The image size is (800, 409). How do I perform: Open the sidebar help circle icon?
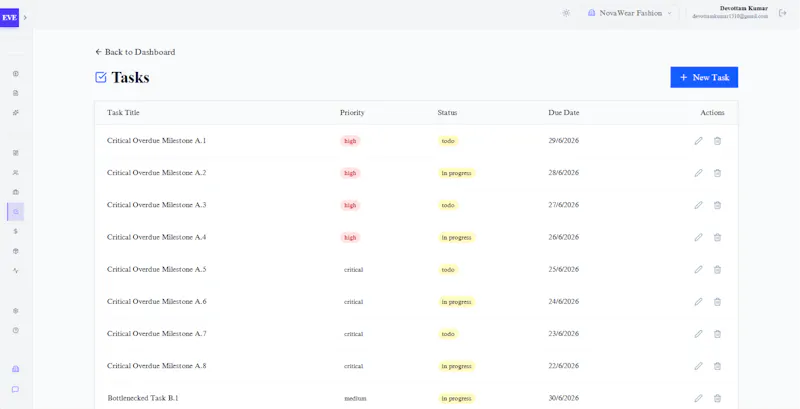coord(15,330)
